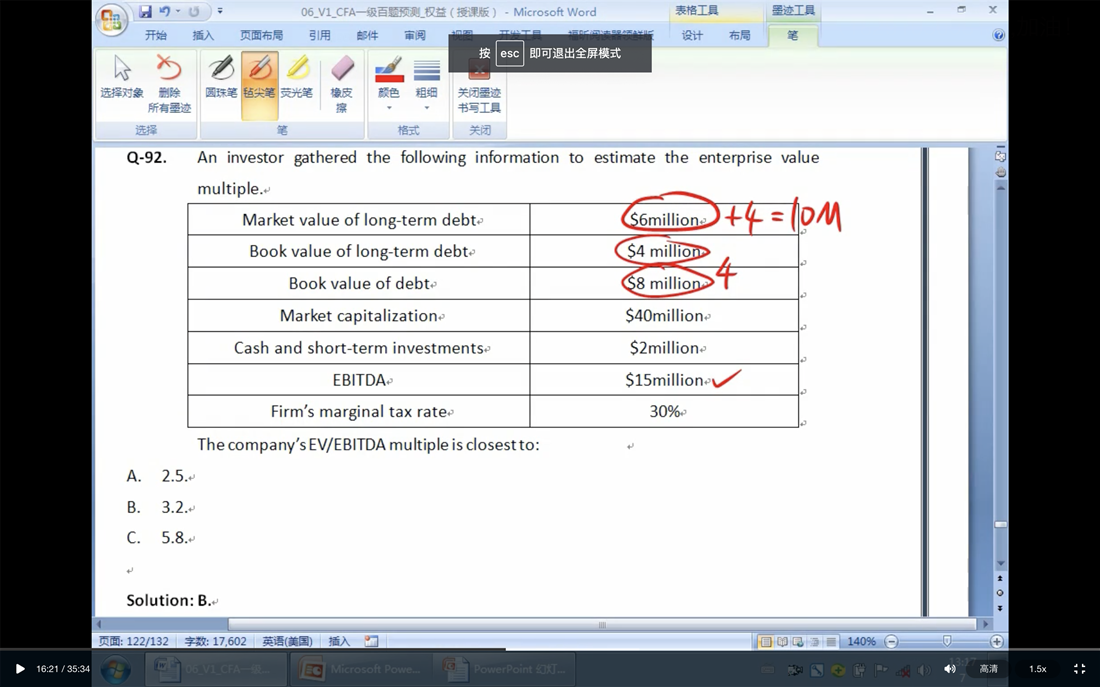Save document via Quick Access icon
The width and height of the screenshot is (1100, 687).
[x=145, y=11]
